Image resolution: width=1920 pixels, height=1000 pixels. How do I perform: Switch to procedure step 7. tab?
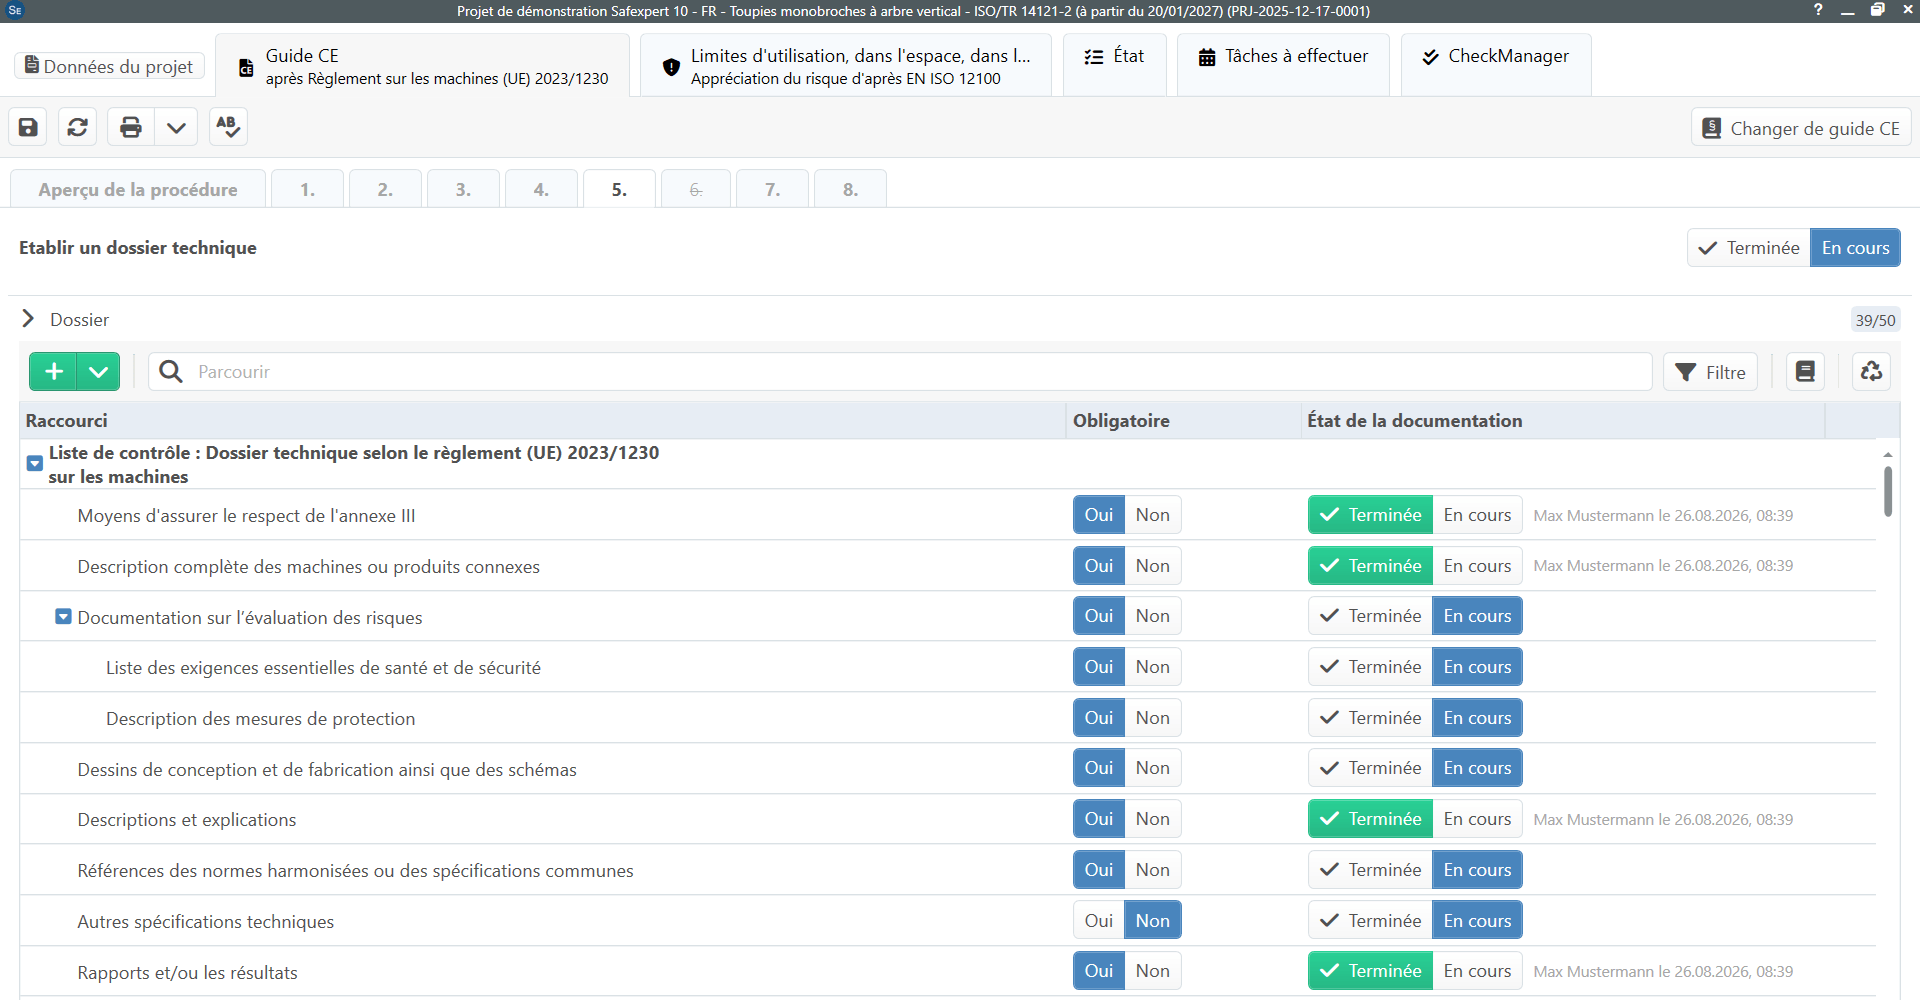point(772,189)
